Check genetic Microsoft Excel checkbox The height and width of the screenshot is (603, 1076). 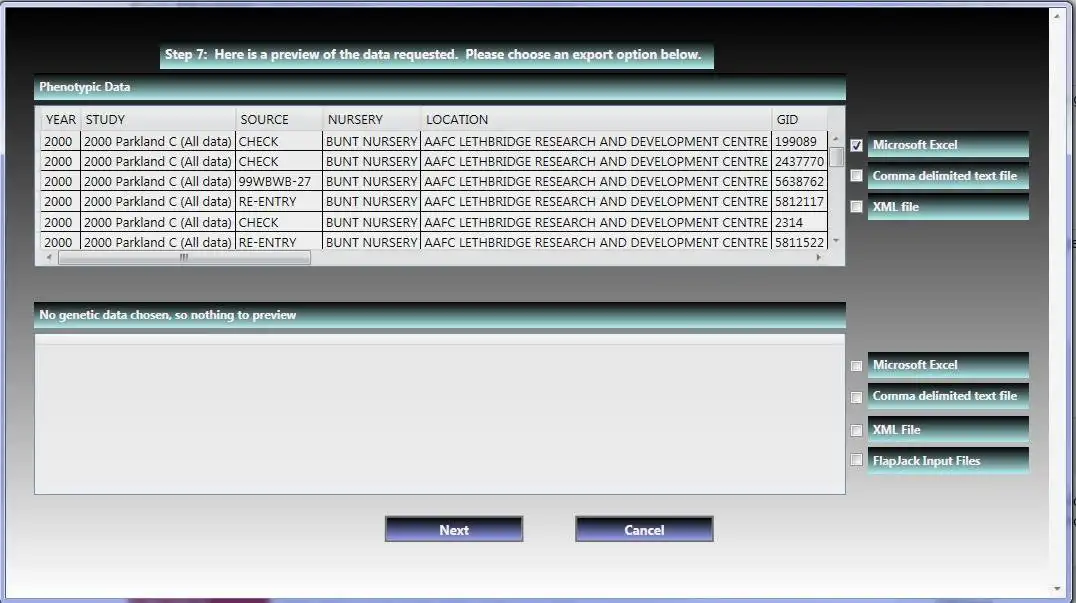click(856, 366)
